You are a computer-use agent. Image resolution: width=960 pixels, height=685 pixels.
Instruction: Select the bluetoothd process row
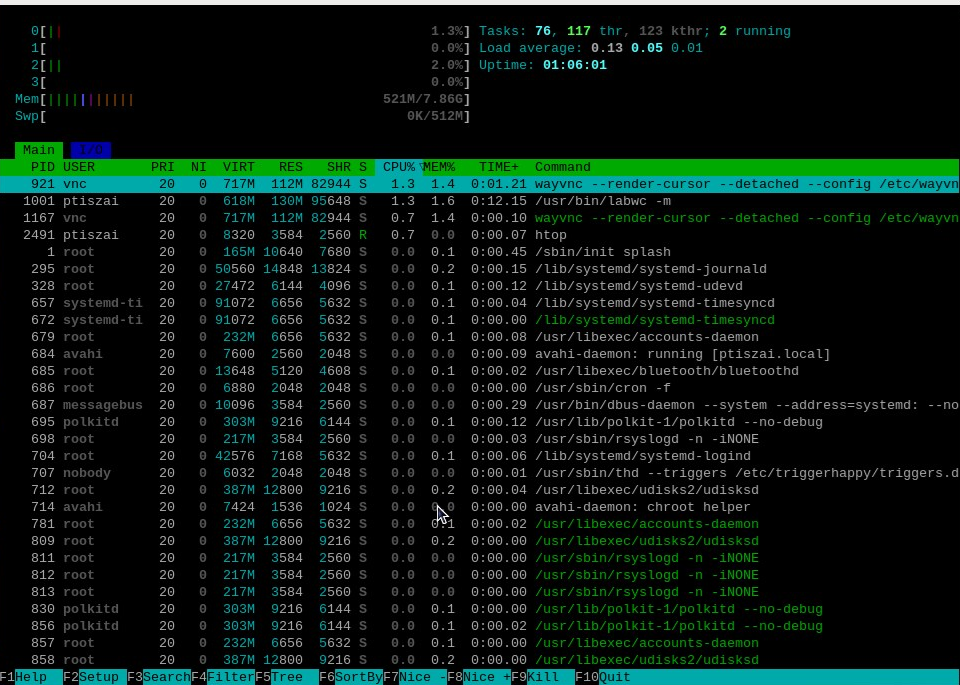coord(480,371)
